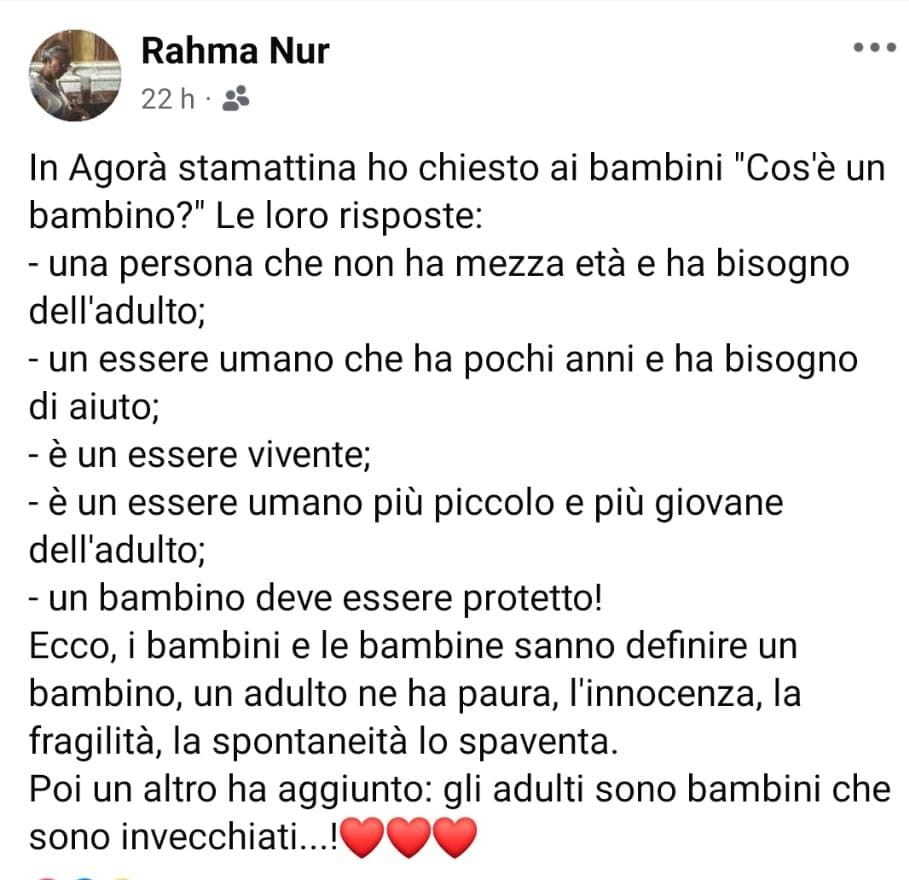Click the line "fragilità, la spontaneità lo spaventa."
909x880 pixels.
(323, 741)
